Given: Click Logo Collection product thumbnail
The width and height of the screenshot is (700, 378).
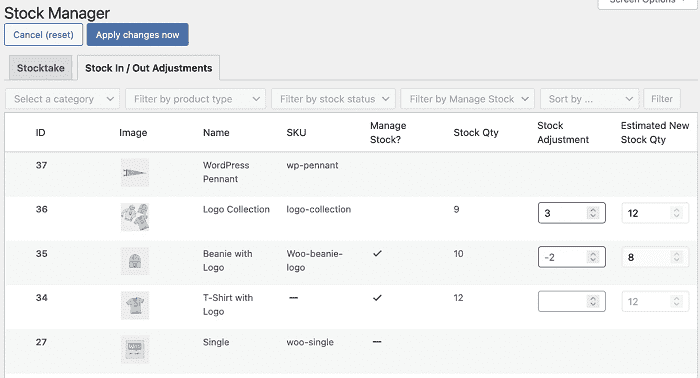Looking at the screenshot, I should point(134,217).
